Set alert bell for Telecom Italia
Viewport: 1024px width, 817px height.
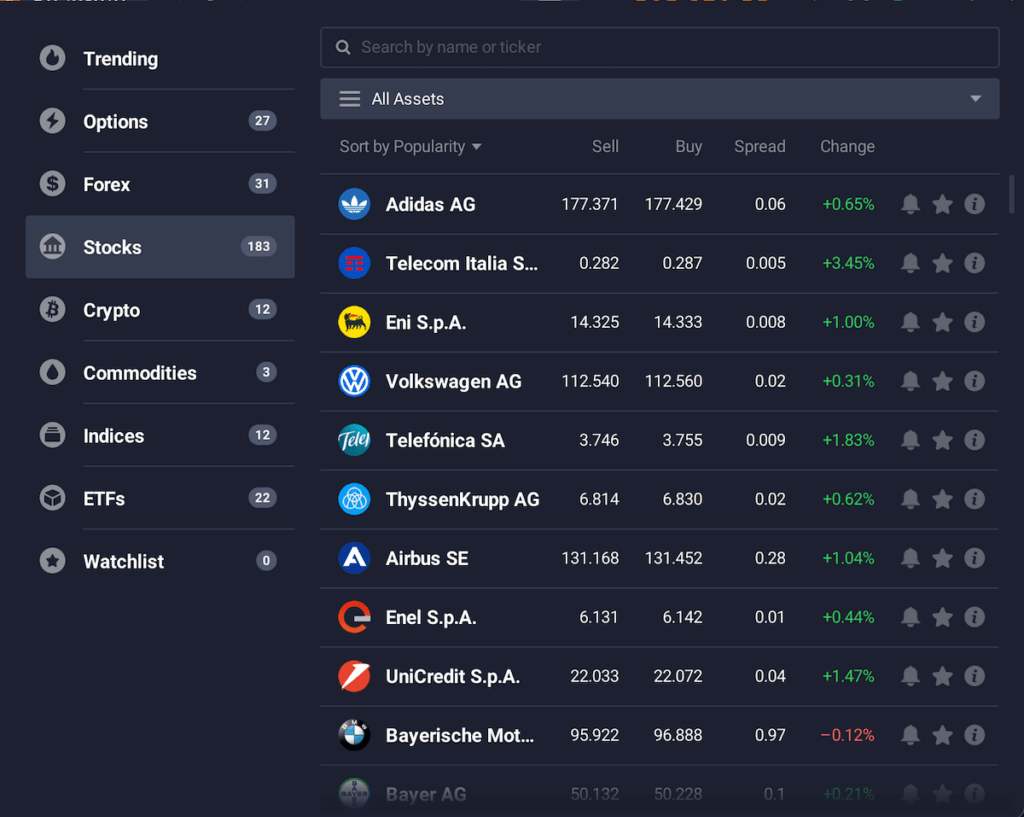pyautogui.click(x=910, y=263)
